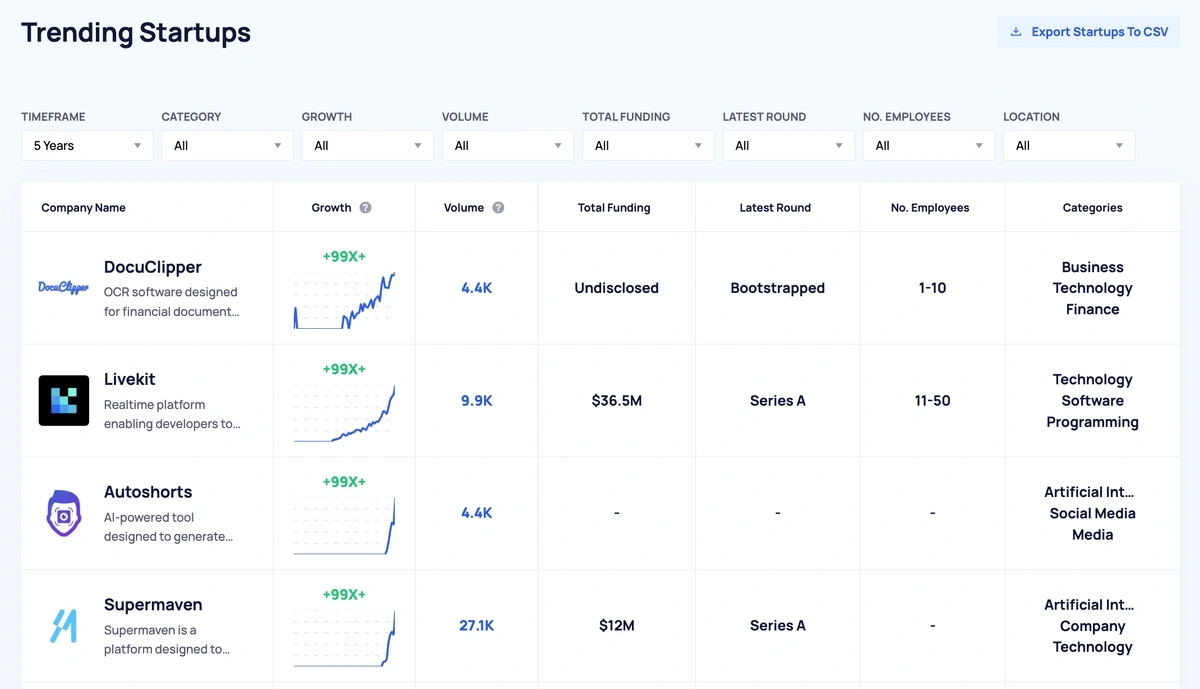
Task: Click Livekit's Series A round cell
Action: point(778,401)
